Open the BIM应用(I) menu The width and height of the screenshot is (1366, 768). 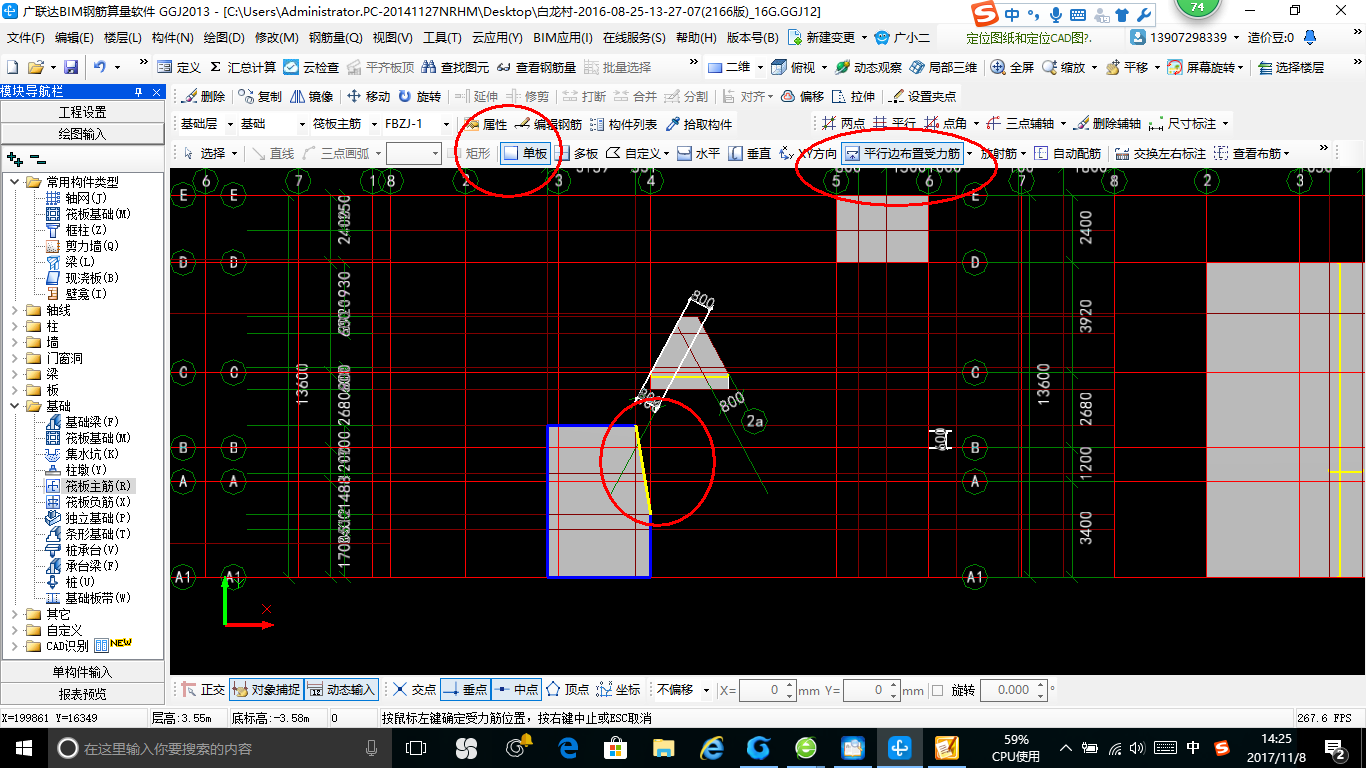point(562,37)
